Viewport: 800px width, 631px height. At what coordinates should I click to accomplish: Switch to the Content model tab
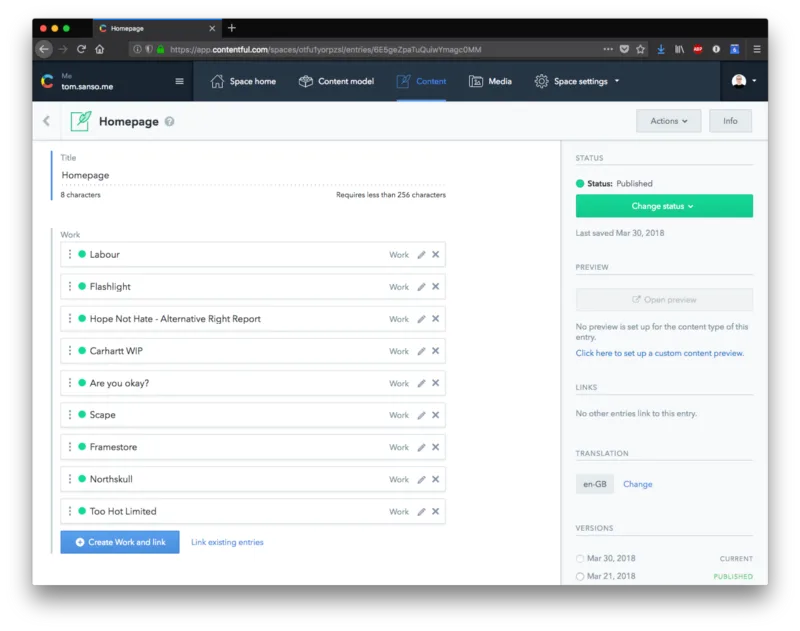(x=336, y=81)
